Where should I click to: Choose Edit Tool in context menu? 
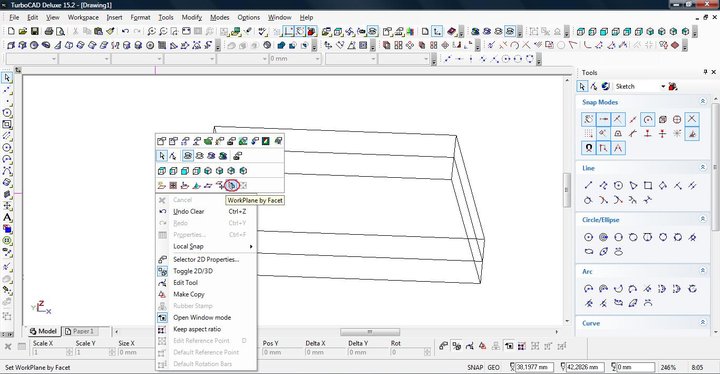pyautogui.click(x=206, y=283)
